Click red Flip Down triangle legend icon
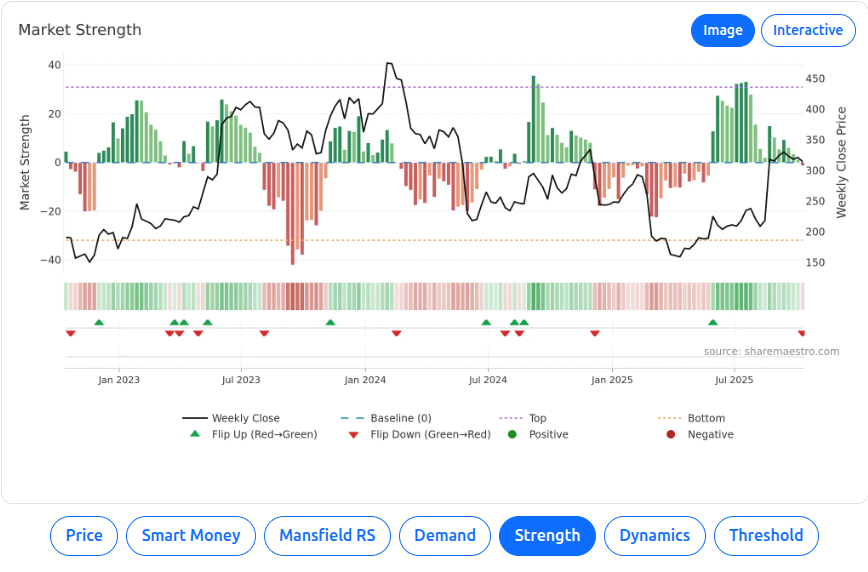The width and height of the screenshot is (868, 572). 353,434
